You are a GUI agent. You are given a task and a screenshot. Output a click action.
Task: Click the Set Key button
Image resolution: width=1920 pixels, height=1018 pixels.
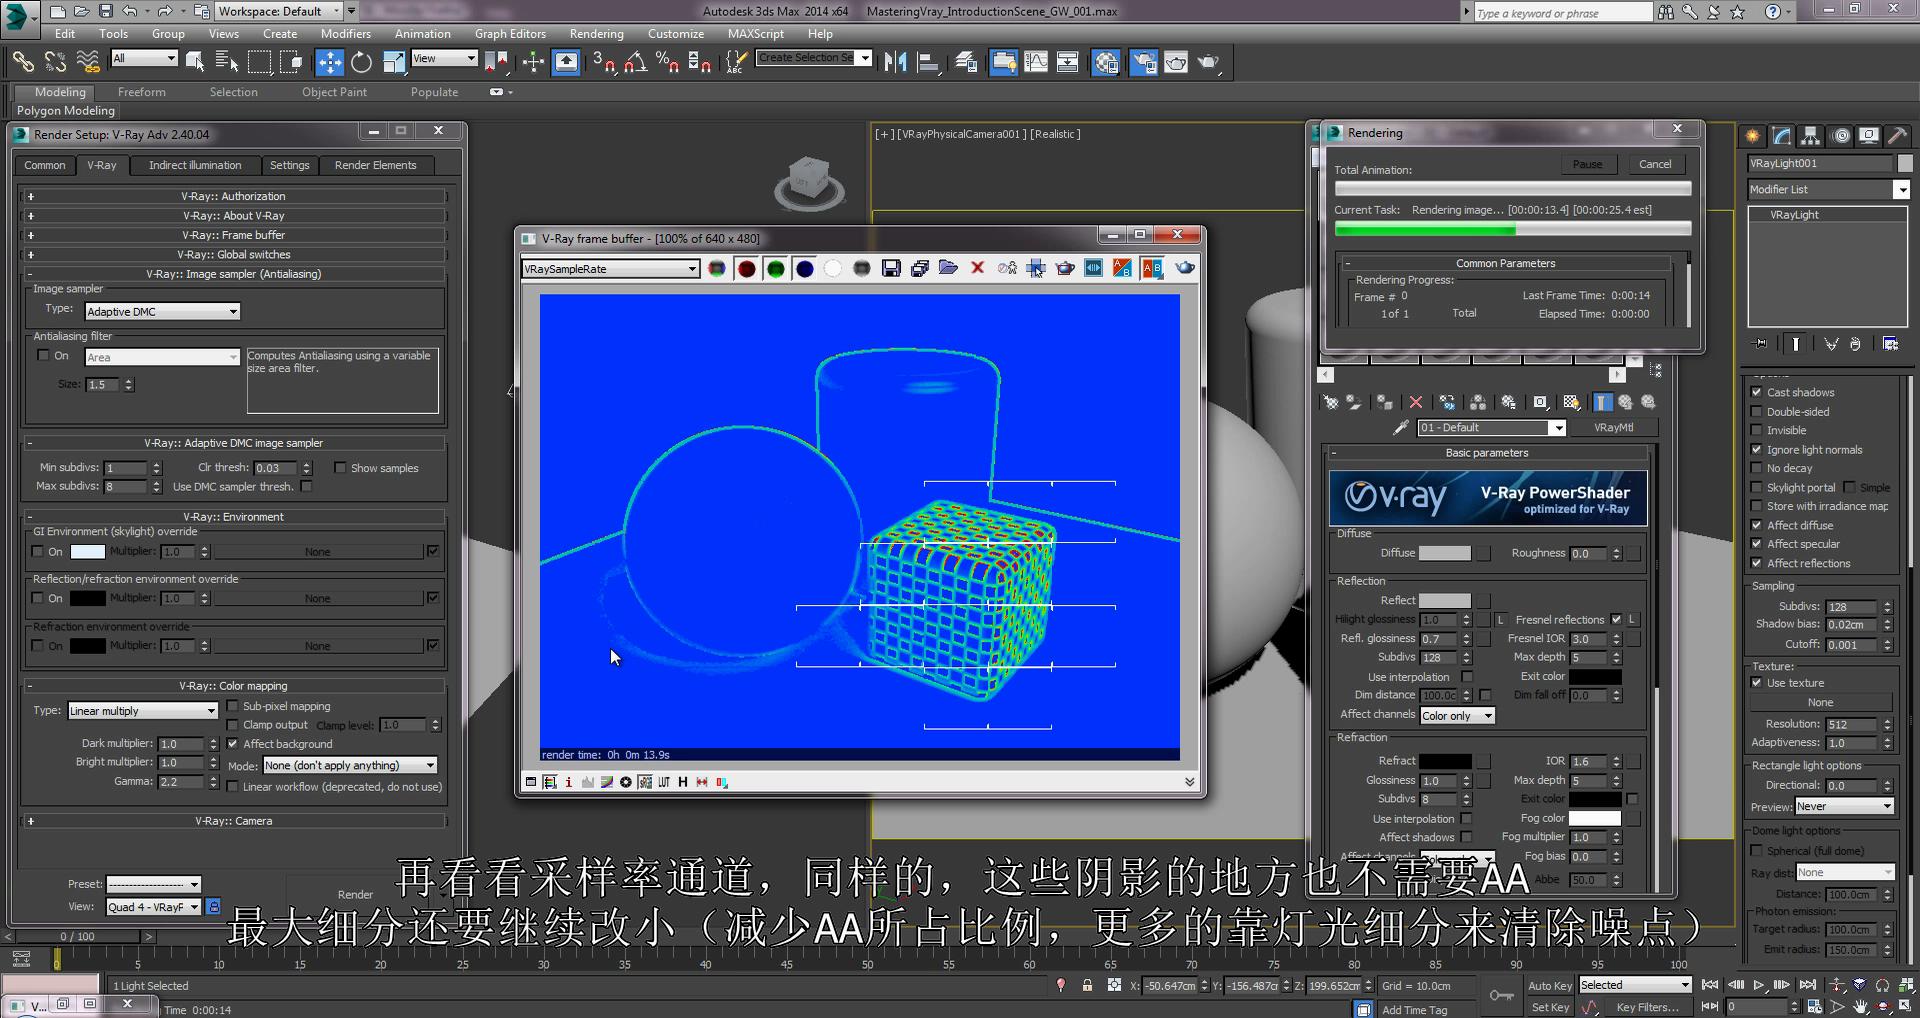point(1550,1007)
